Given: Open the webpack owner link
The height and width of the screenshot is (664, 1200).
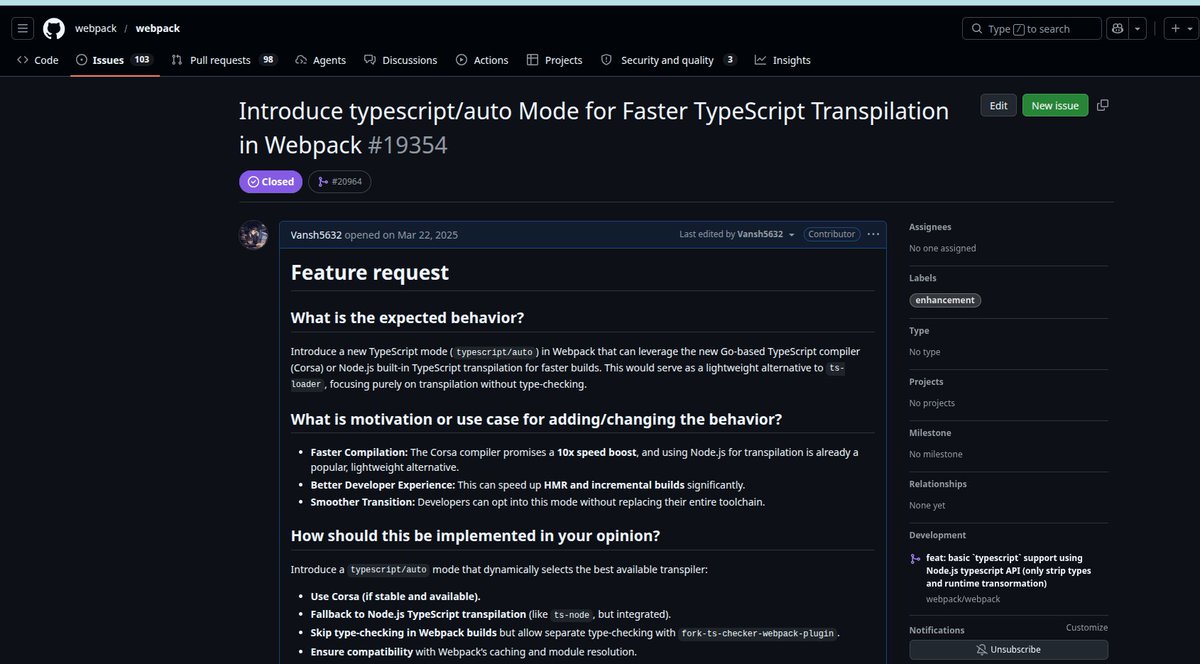Looking at the screenshot, I should coord(96,29).
